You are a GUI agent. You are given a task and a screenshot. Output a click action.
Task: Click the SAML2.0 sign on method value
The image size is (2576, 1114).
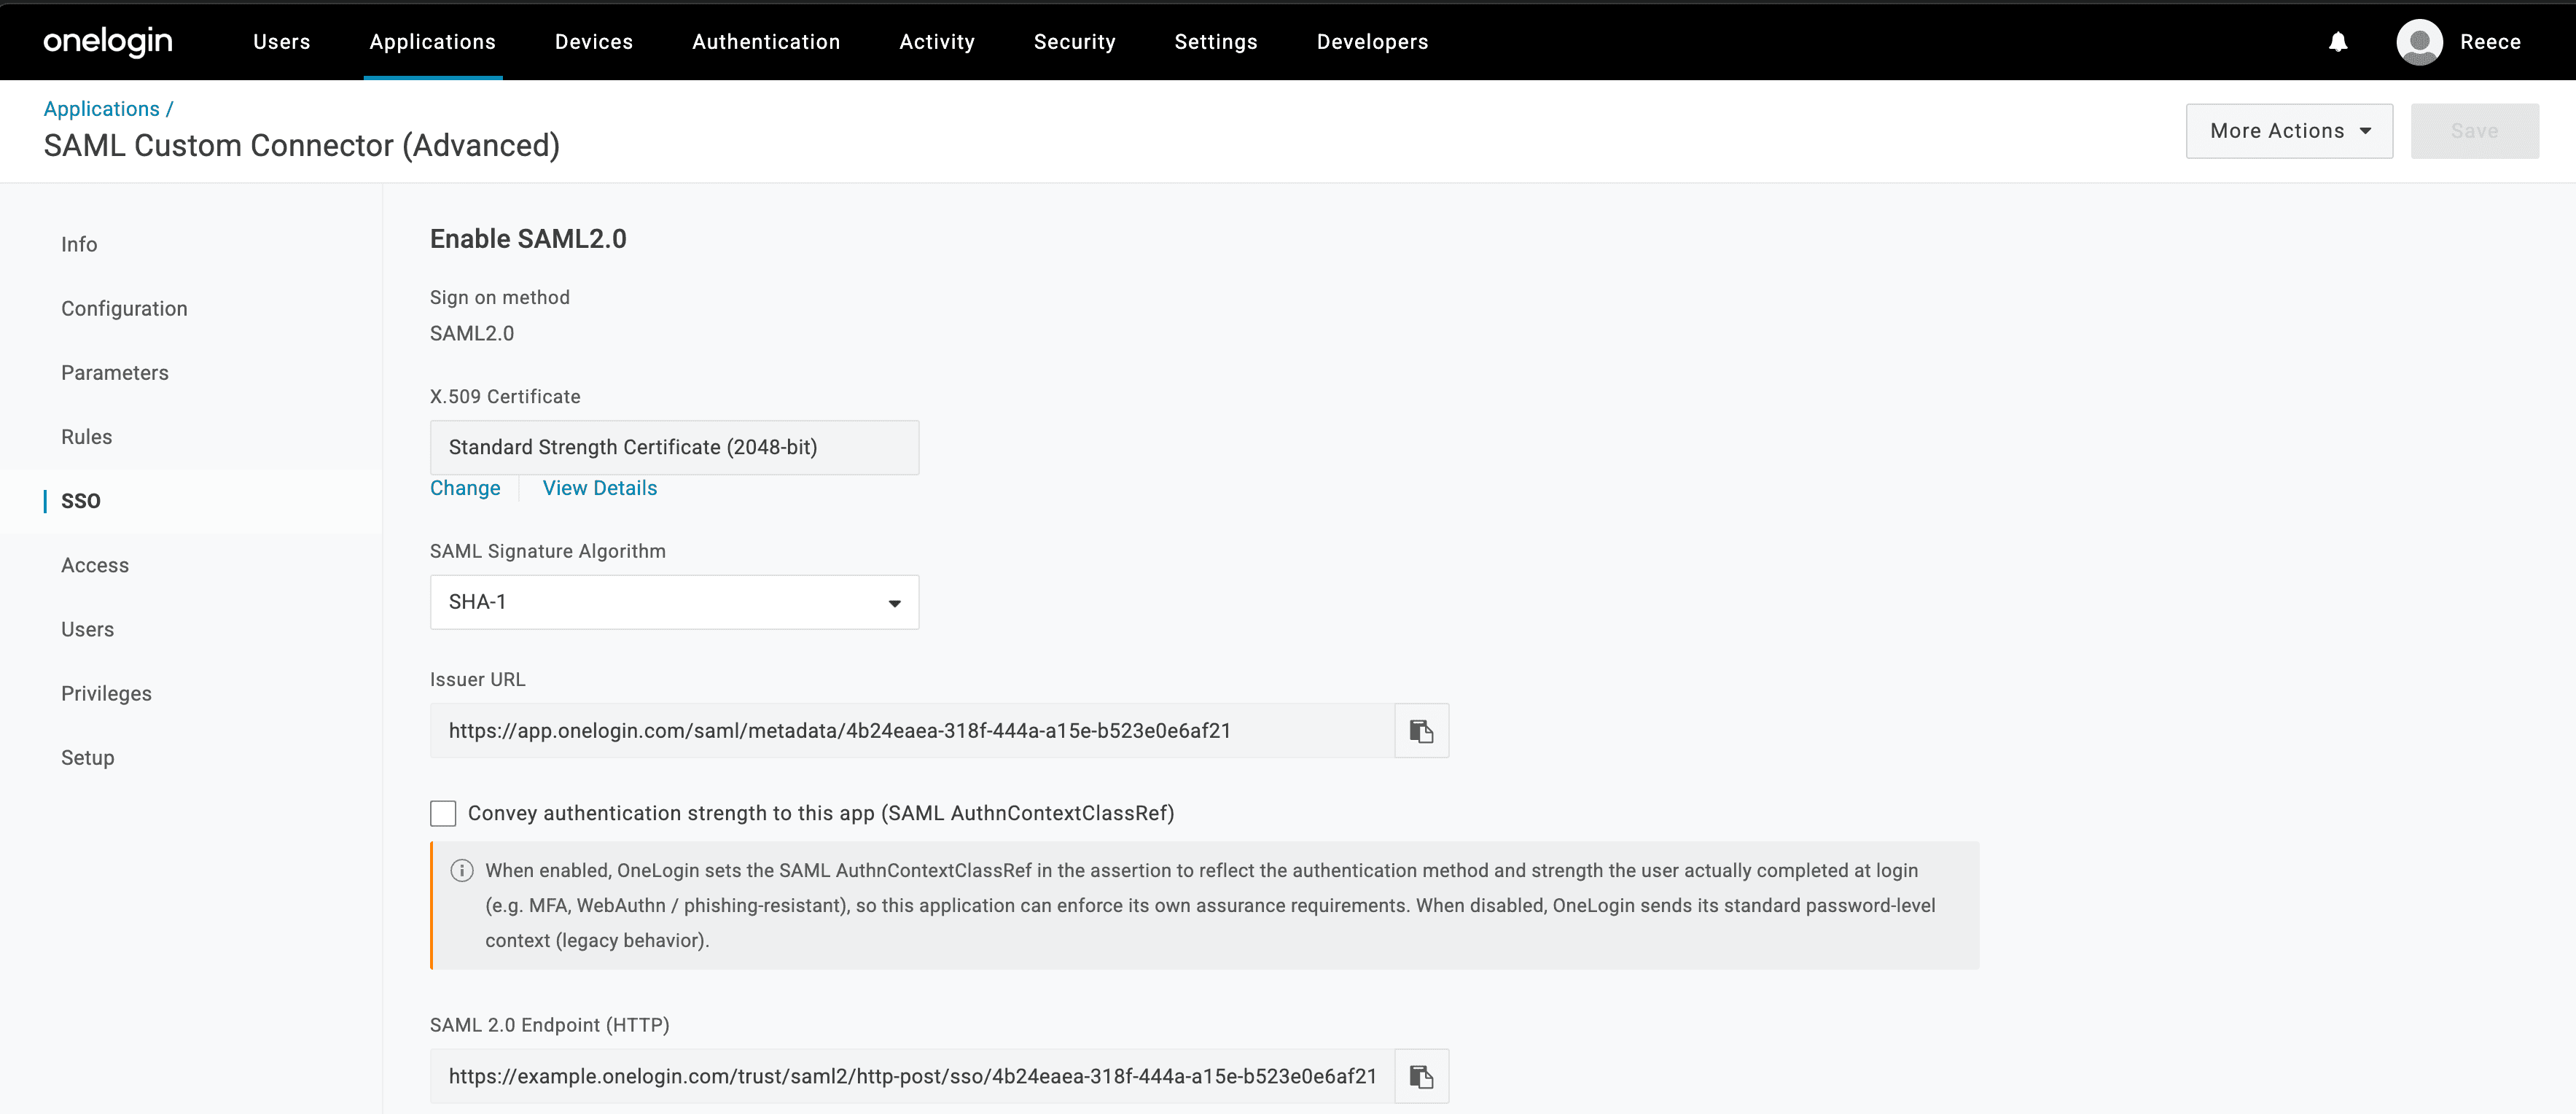coord(472,334)
